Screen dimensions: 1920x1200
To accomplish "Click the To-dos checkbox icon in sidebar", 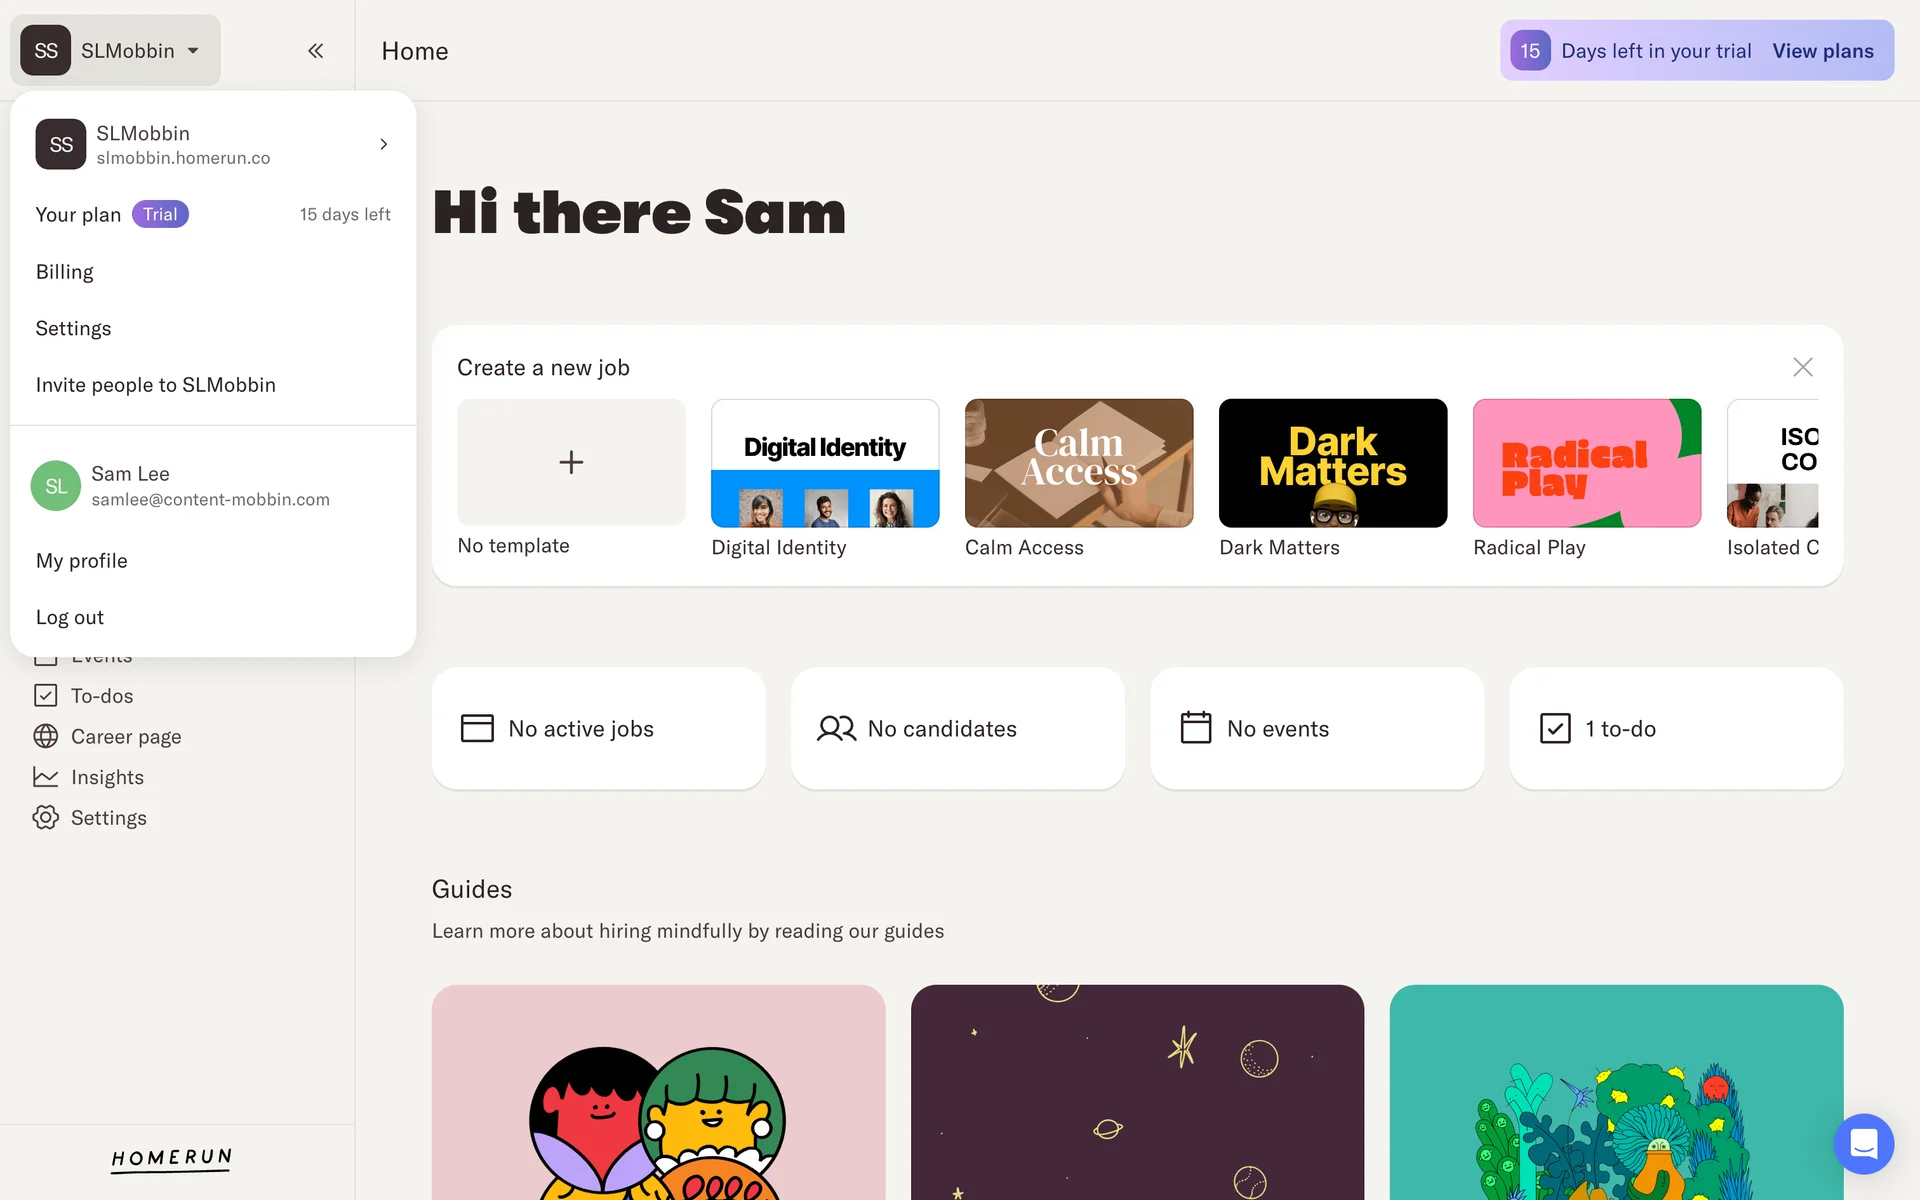I will (46, 696).
